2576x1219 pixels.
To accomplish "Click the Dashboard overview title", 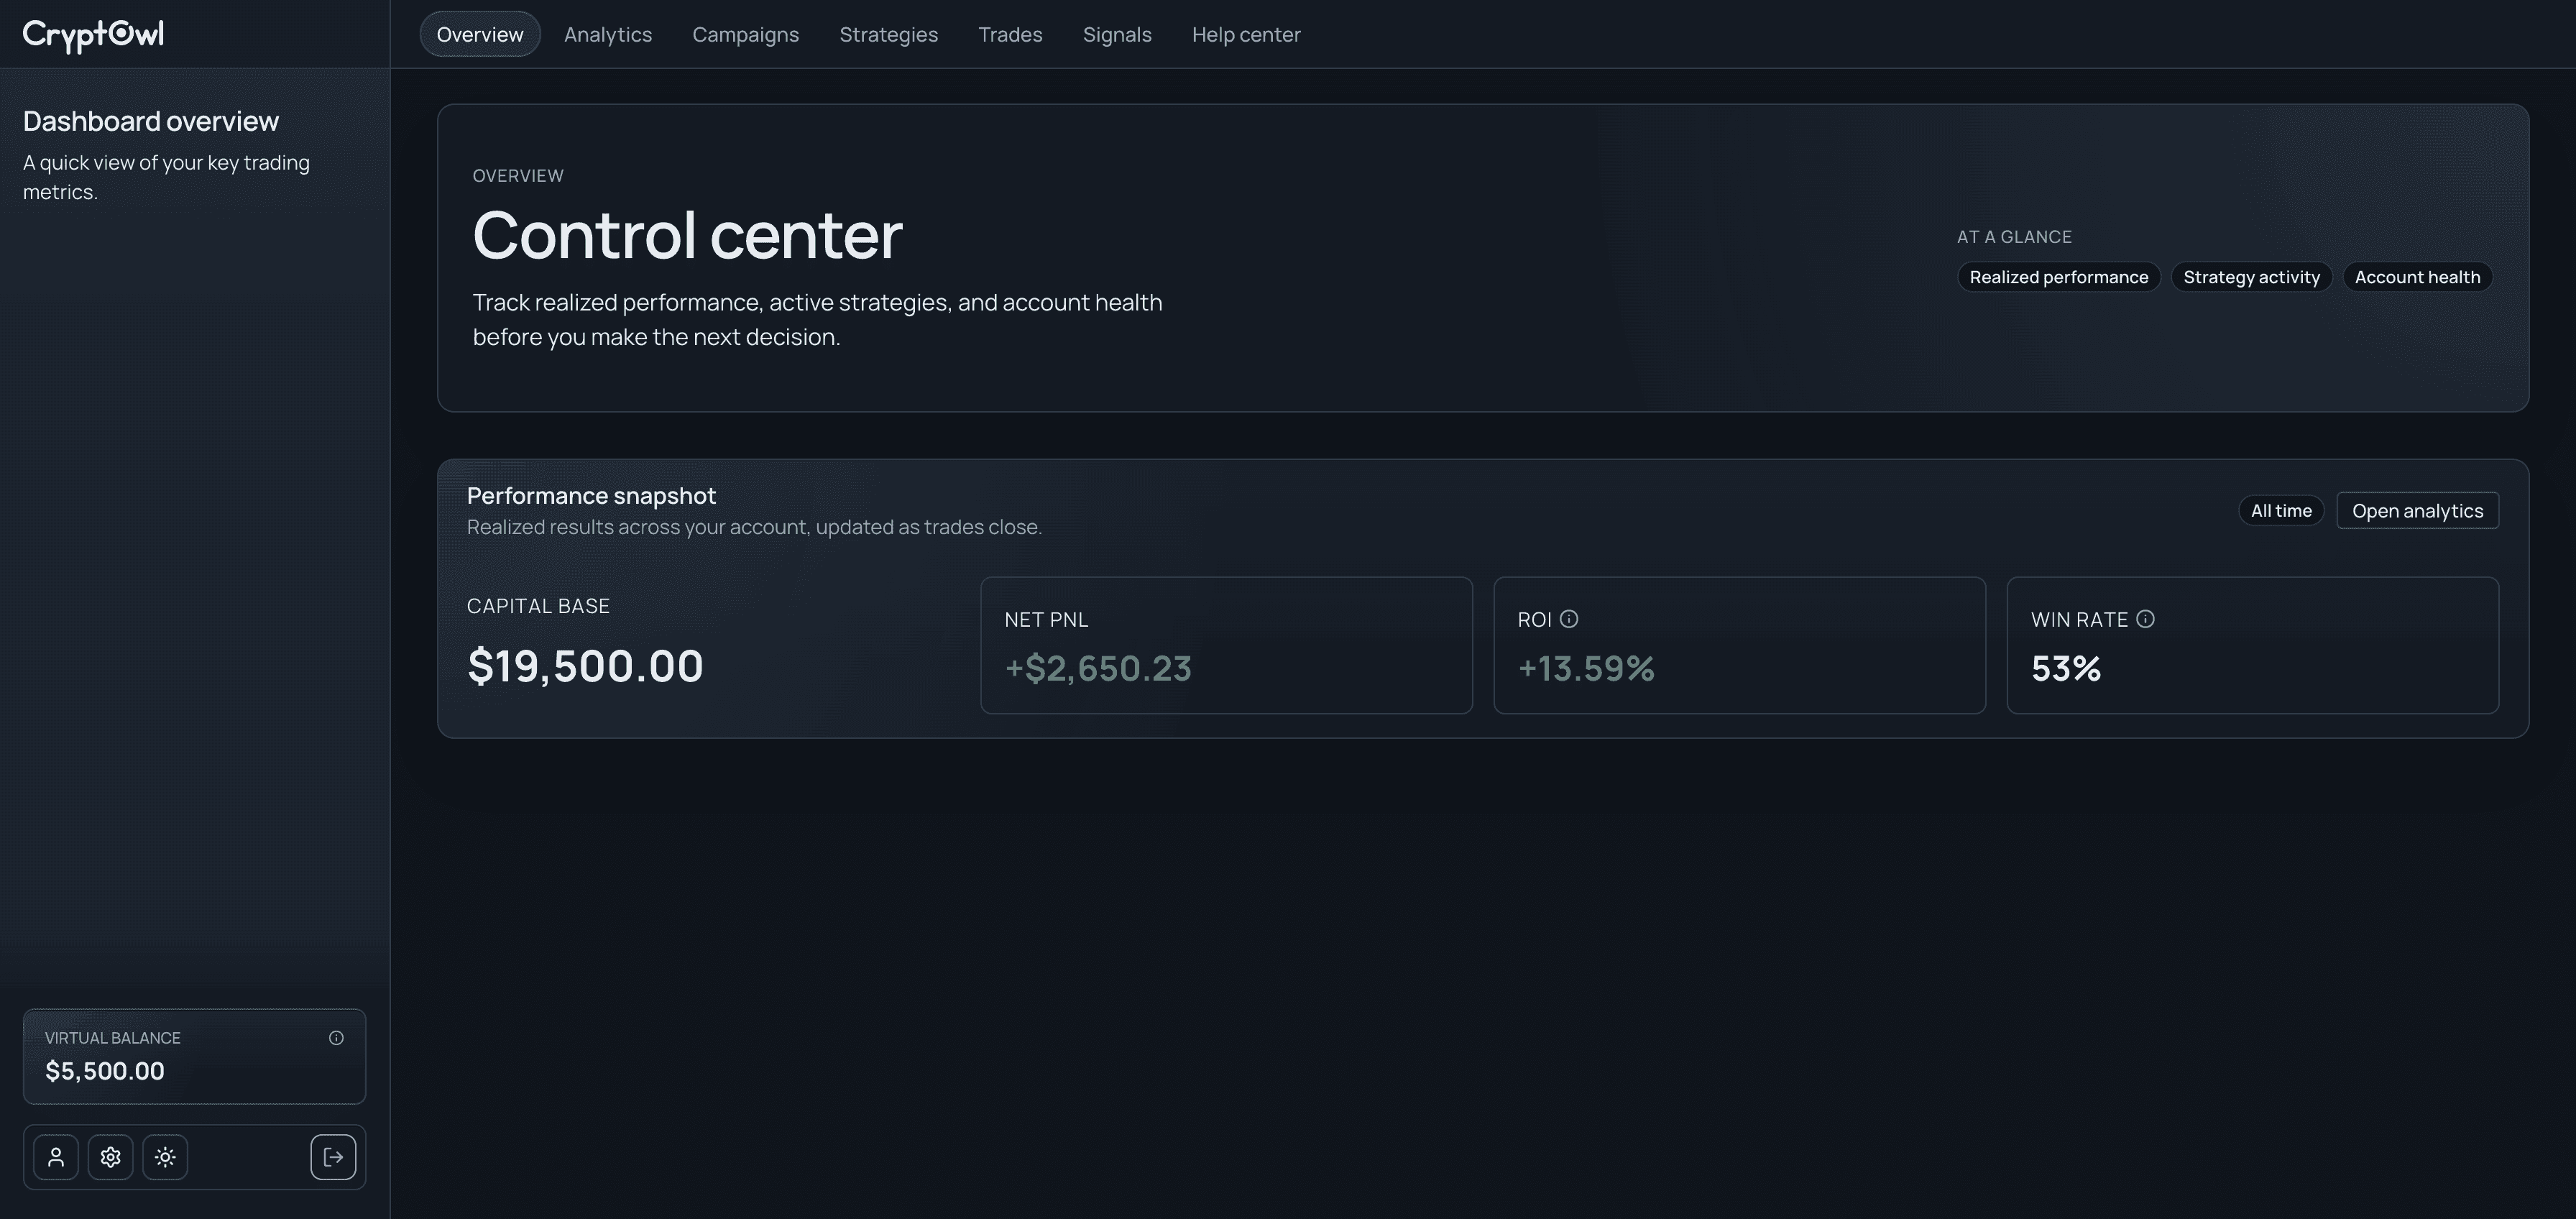I will point(151,121).
